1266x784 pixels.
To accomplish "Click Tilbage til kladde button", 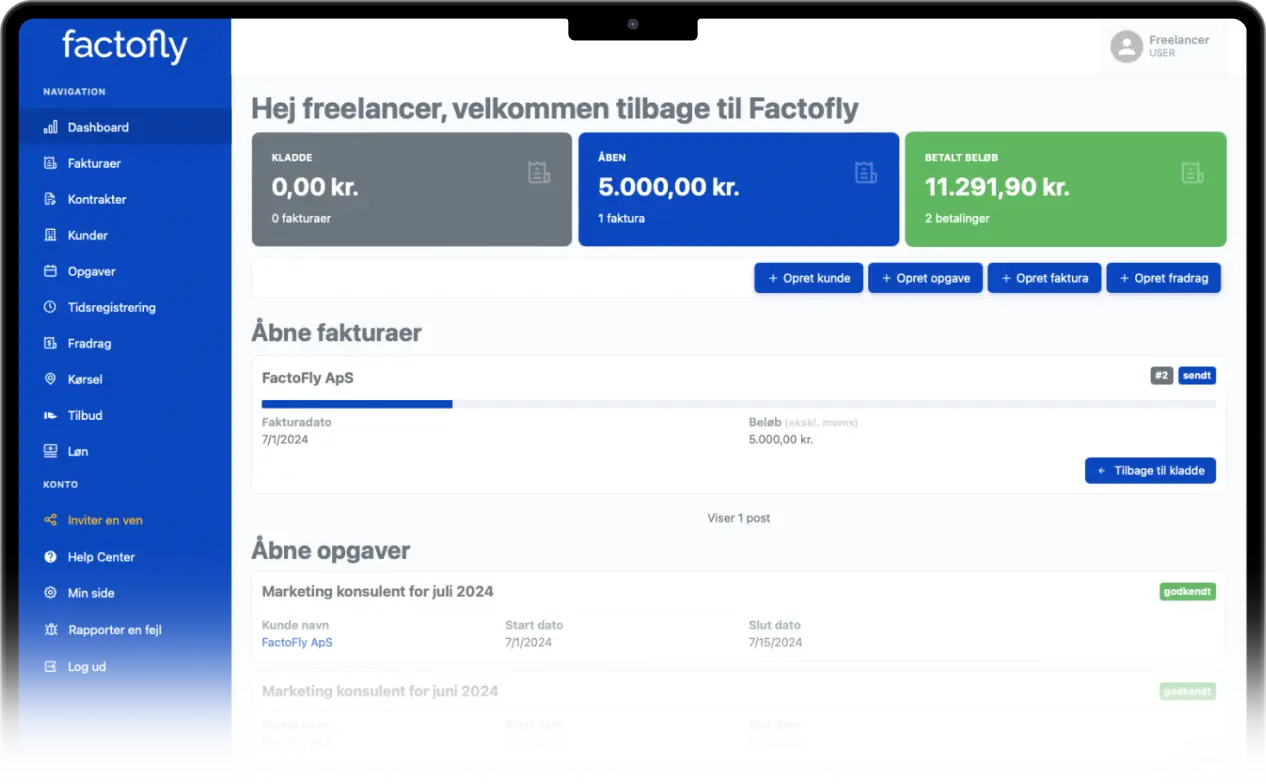I will pos(1150,470).
